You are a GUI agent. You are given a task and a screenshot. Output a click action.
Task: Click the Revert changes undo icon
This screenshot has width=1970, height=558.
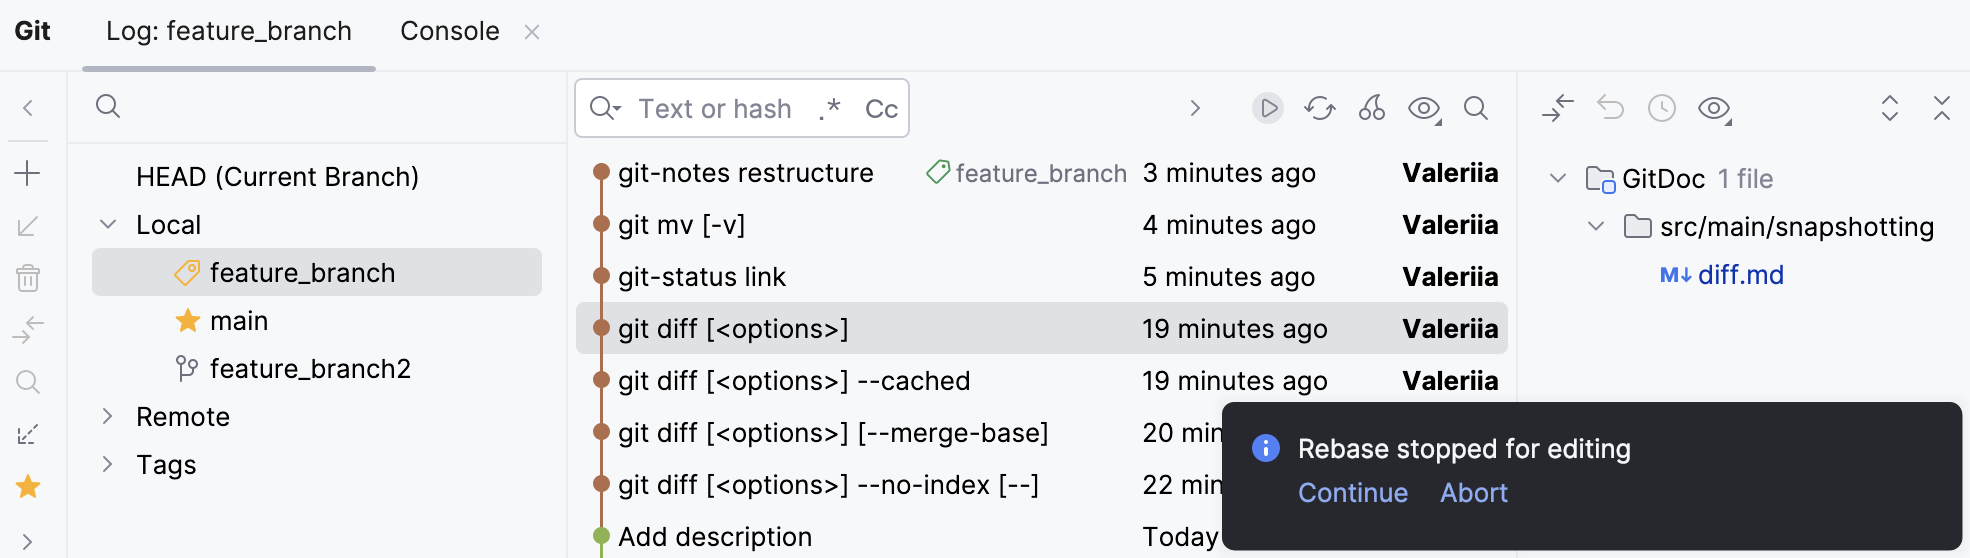click(x=1610, y=108)
